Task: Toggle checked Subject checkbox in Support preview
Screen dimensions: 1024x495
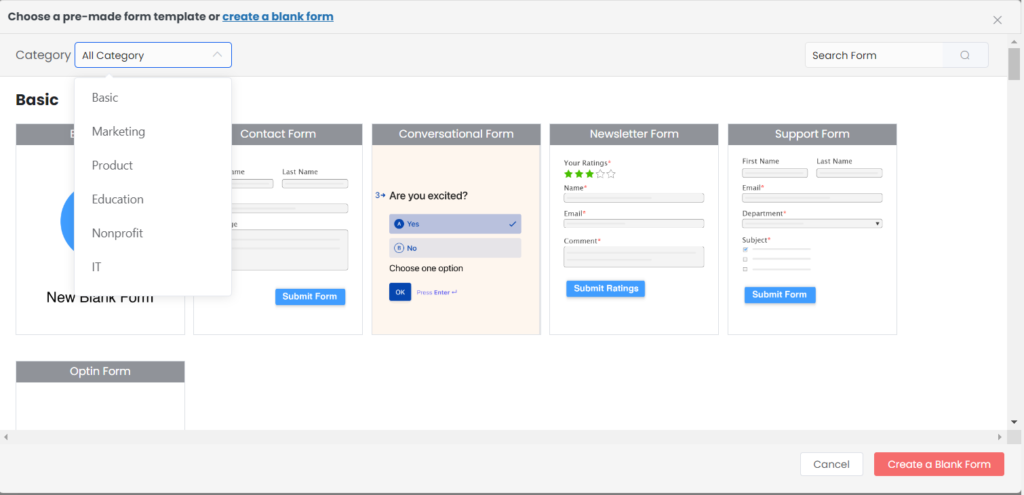Action: [745, 249]
